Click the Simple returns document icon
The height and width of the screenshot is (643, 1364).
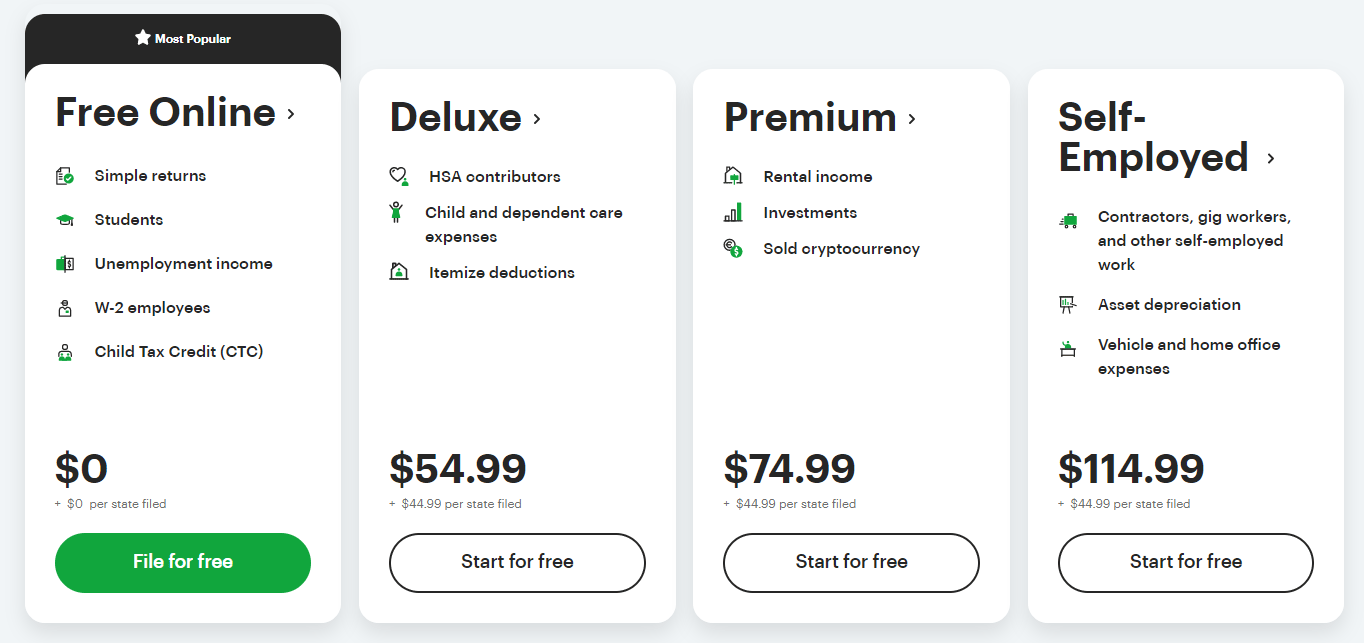point(64,175)
